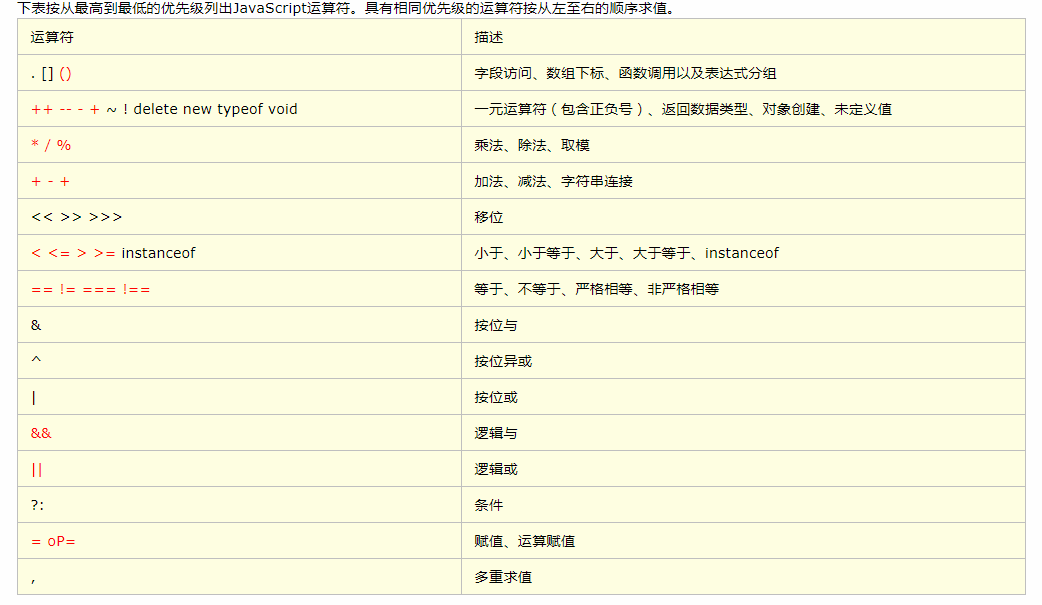
Task: Click the '移位' description cell
Action: (x=743, y=217)
